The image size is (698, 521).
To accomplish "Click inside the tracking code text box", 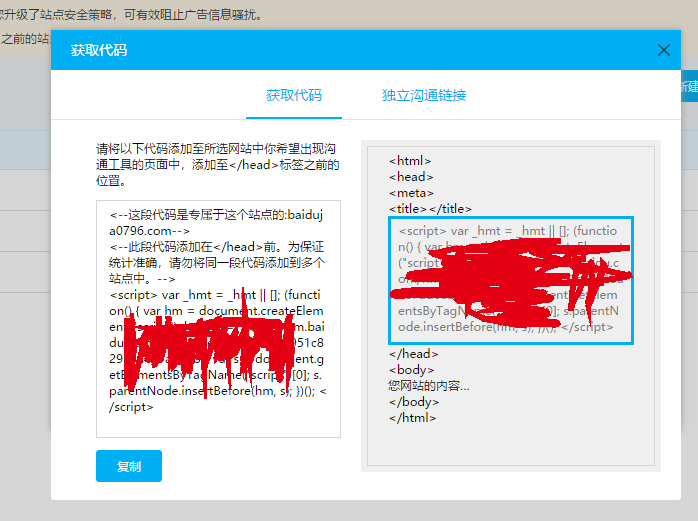I will pyautogui.click(x=218, y=319).
